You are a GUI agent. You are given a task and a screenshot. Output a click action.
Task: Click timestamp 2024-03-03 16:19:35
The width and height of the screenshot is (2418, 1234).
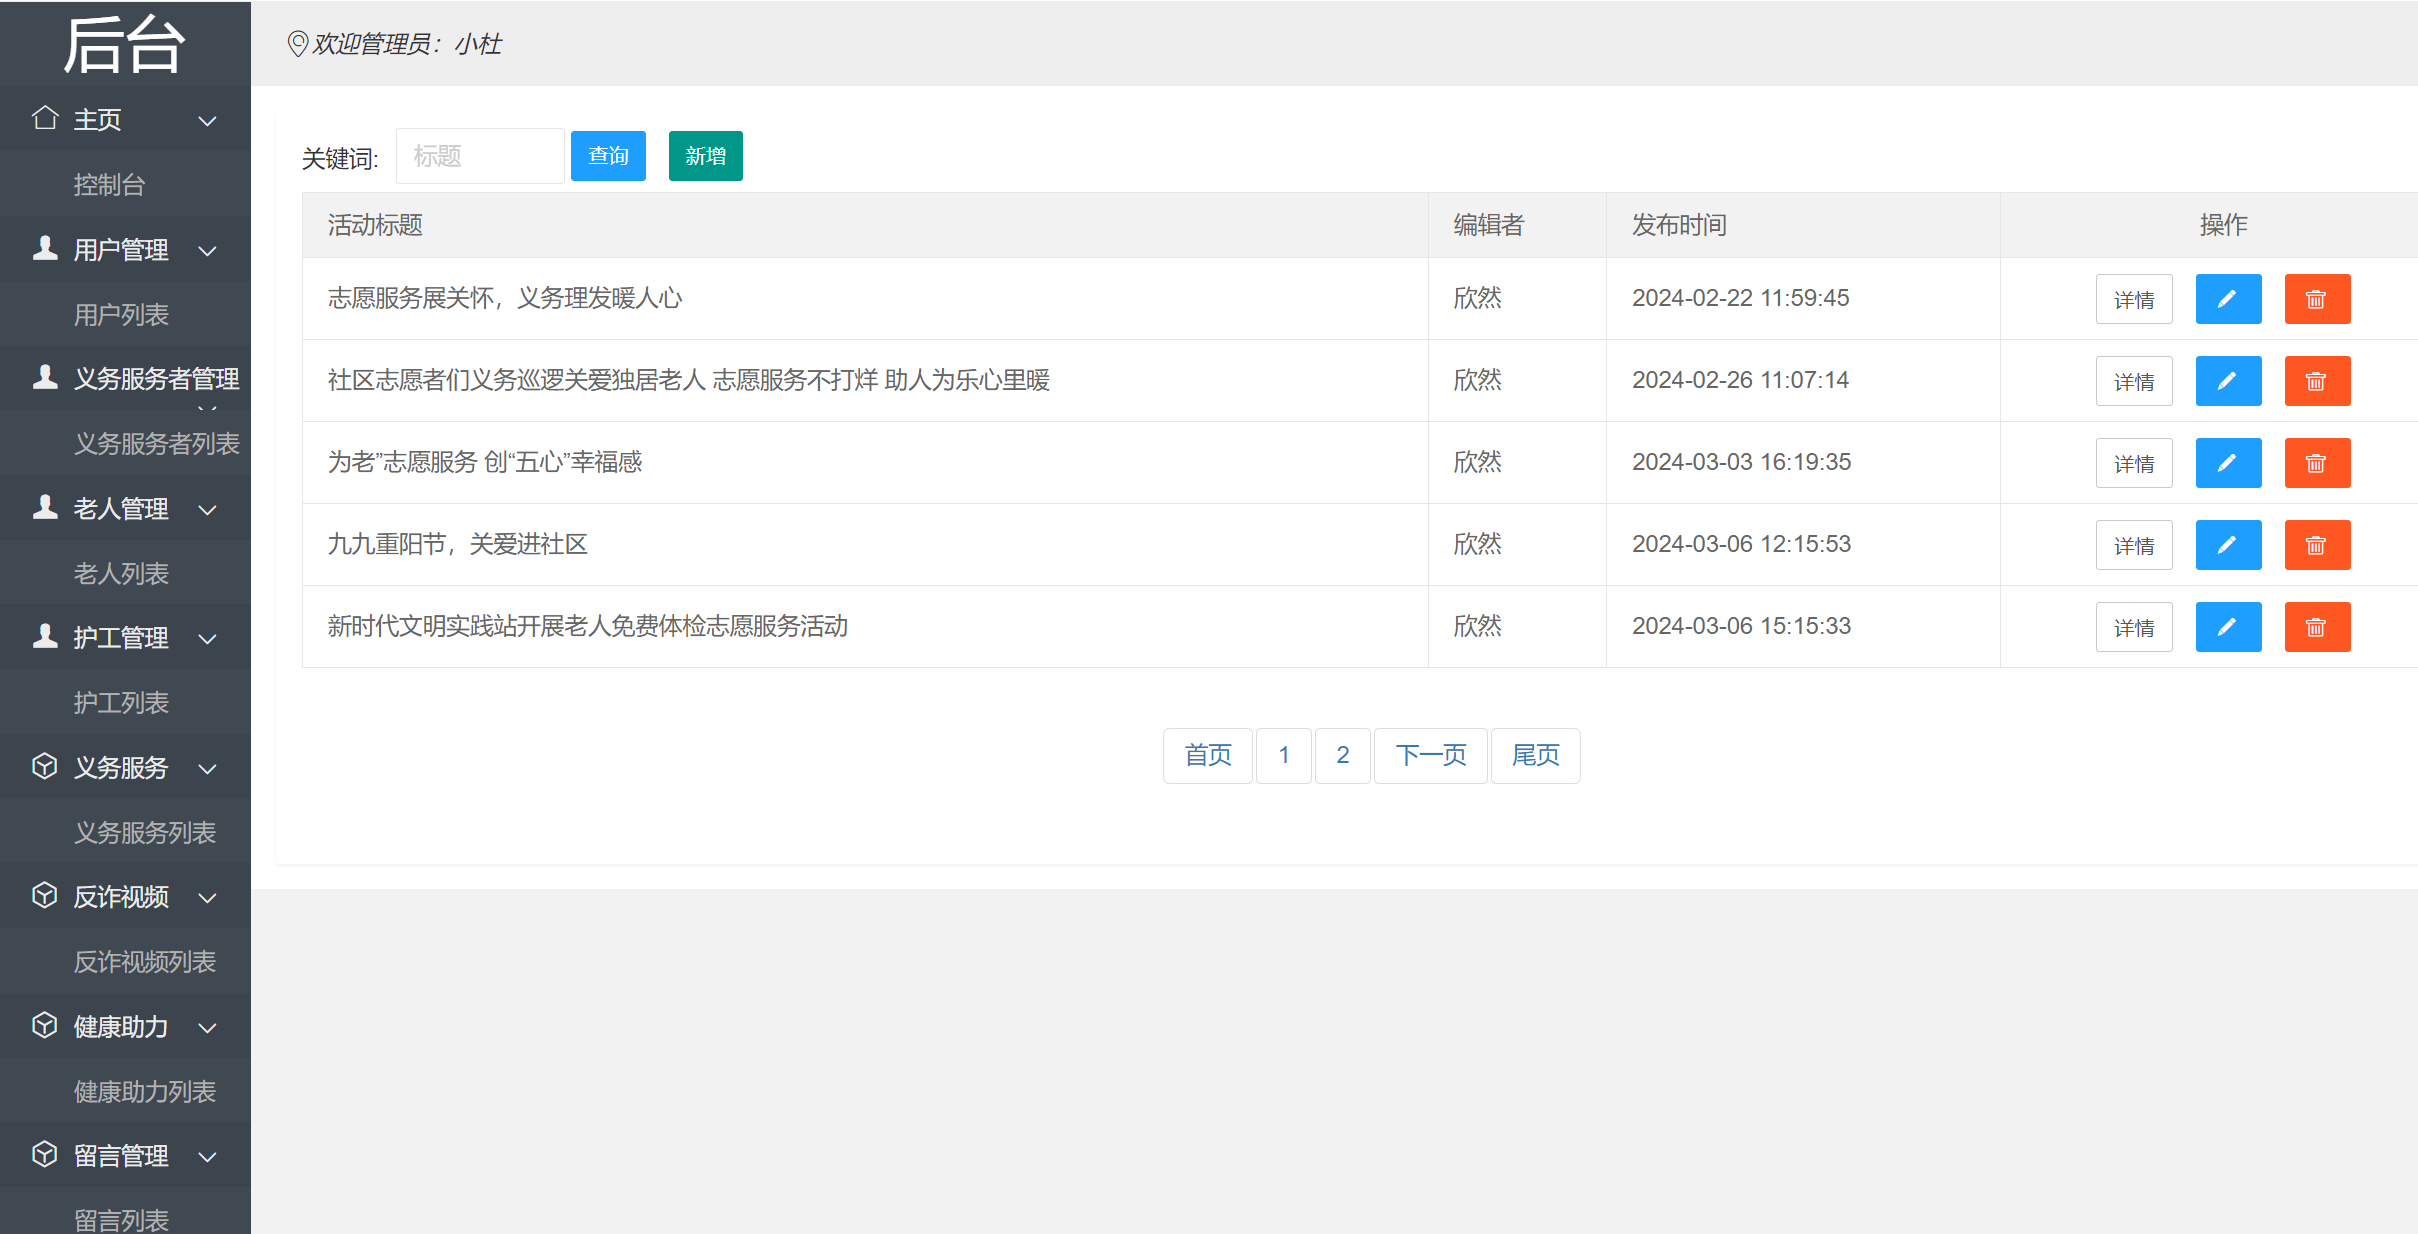pyautogui.click(x=1742, y=462)
